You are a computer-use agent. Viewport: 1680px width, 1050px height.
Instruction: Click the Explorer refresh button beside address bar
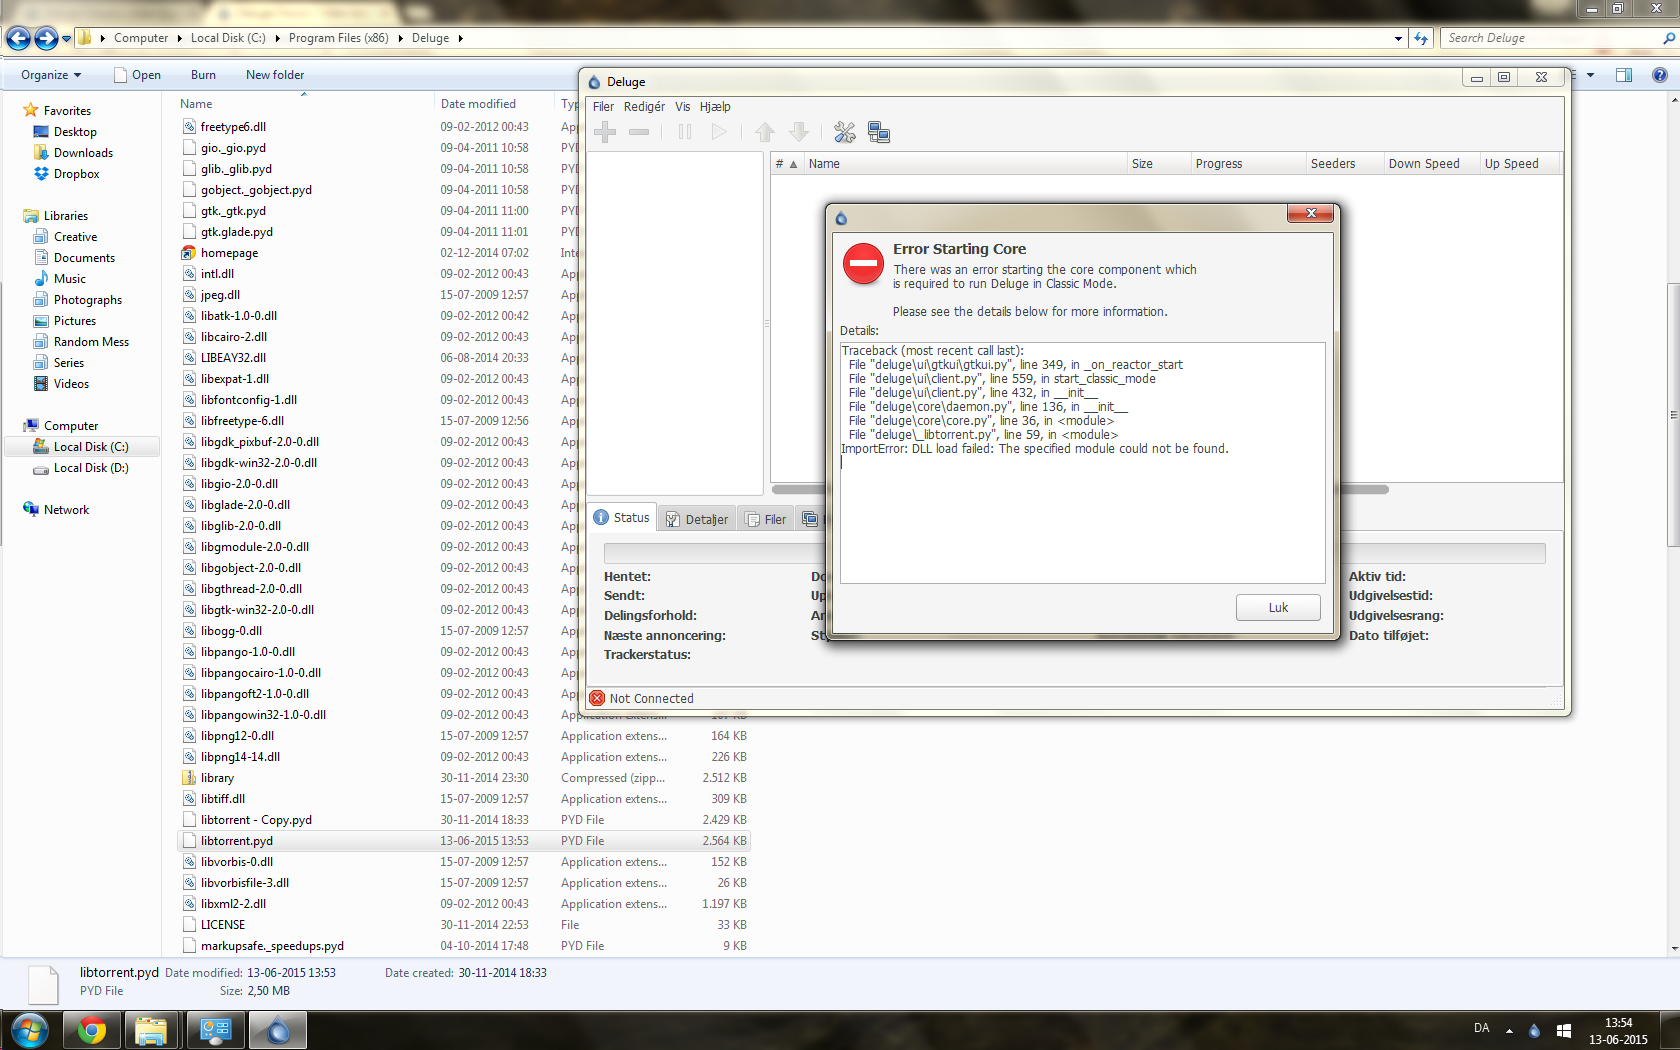[x=1421, y=38]
